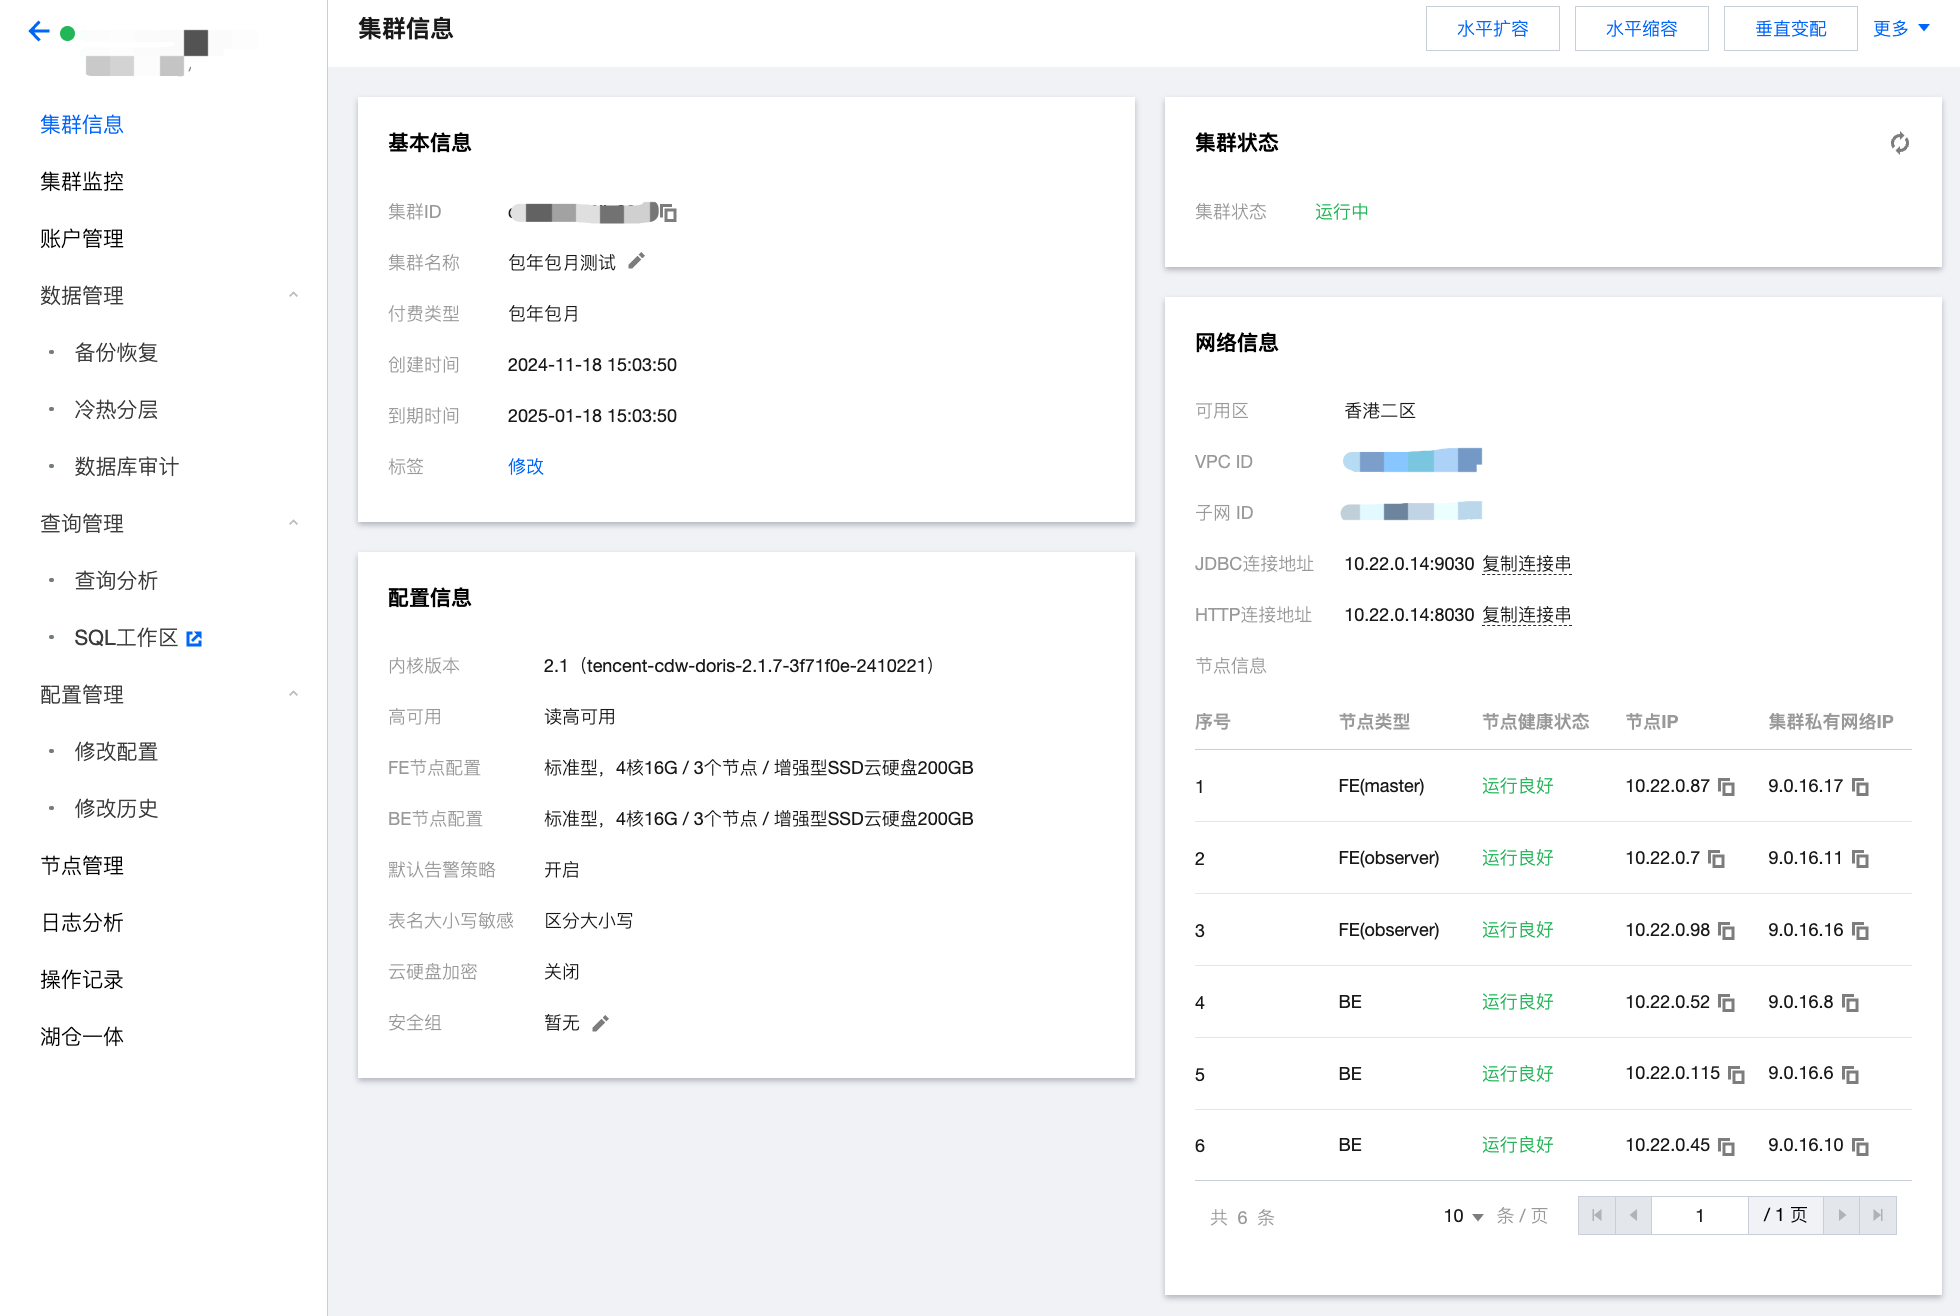Edit security group pencil icon
This screenshot has width=1960, height=1316.
tap(600, 1023)
